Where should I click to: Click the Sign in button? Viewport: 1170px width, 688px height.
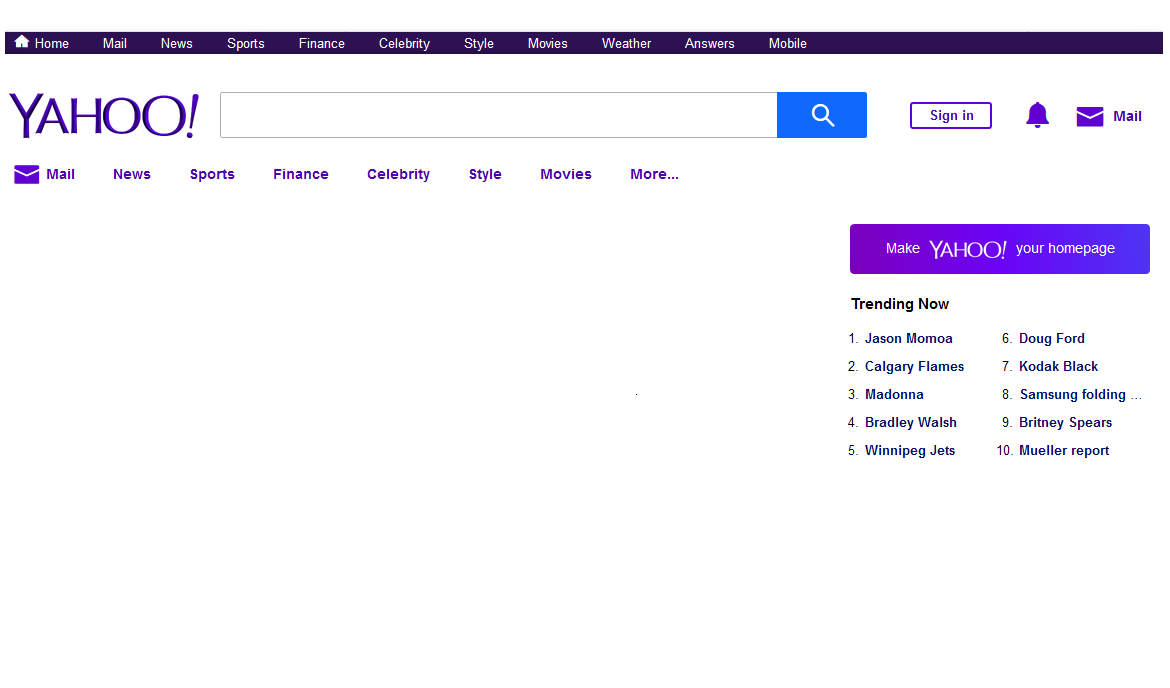[950, 116]
